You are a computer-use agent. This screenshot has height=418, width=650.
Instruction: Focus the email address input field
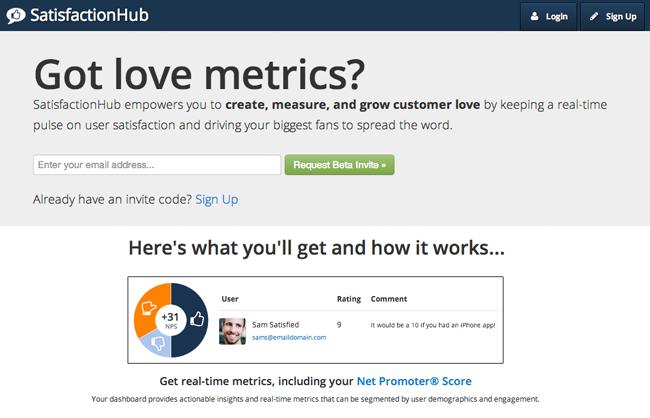click(x=157, y=165)
